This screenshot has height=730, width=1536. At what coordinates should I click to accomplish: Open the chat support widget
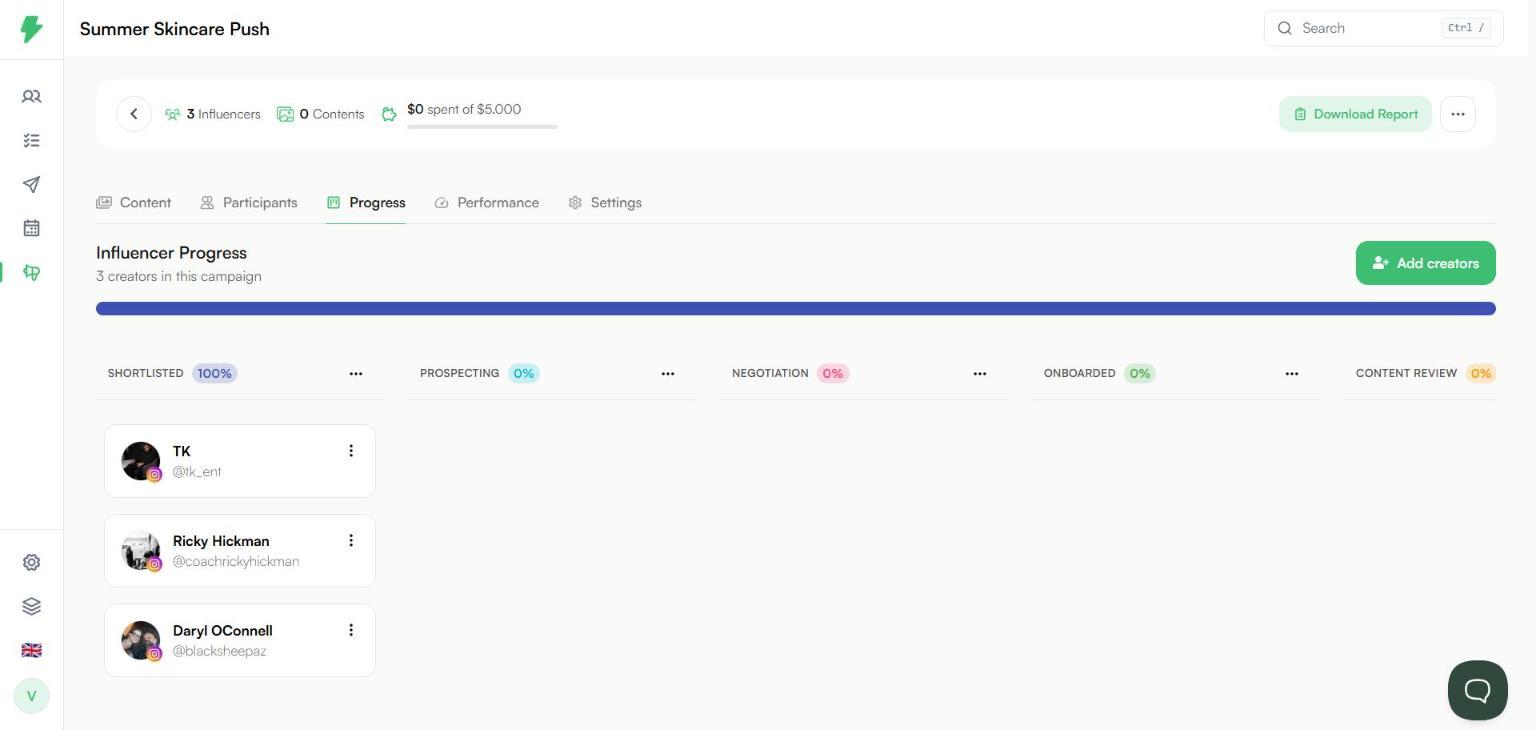coord(1478,690)
